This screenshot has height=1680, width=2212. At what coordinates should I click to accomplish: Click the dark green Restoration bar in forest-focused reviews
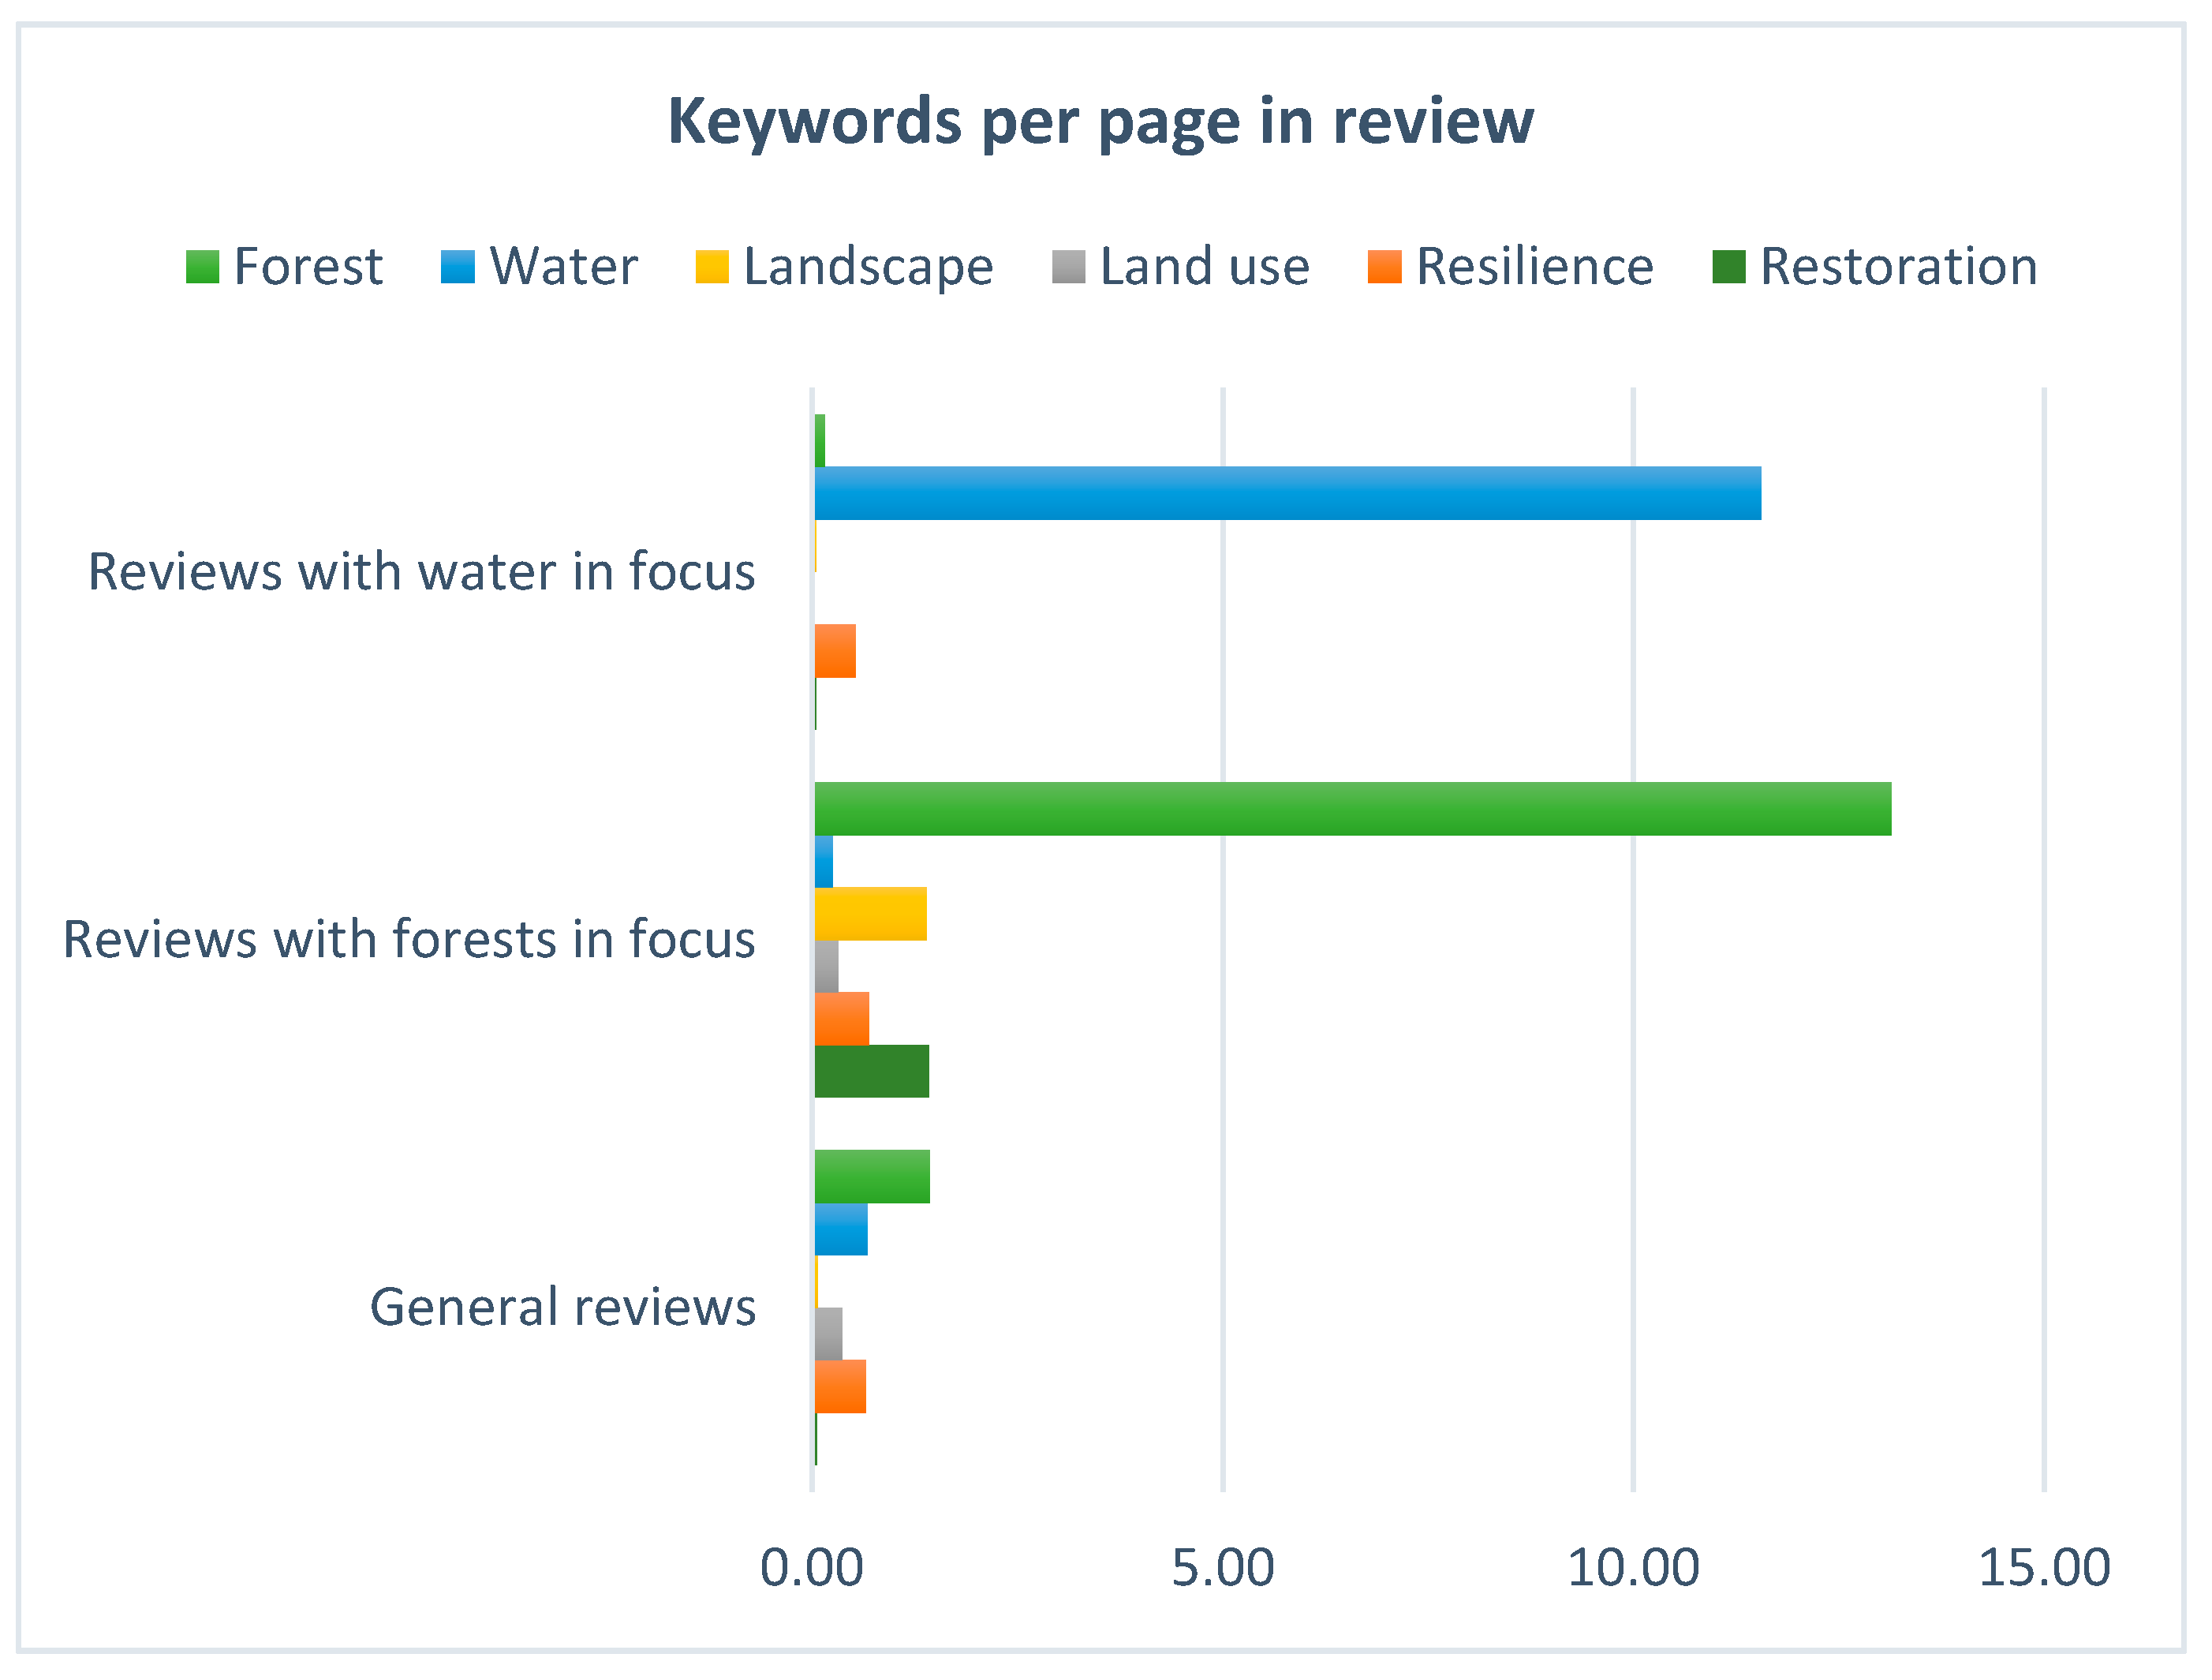coord(871,1071)
